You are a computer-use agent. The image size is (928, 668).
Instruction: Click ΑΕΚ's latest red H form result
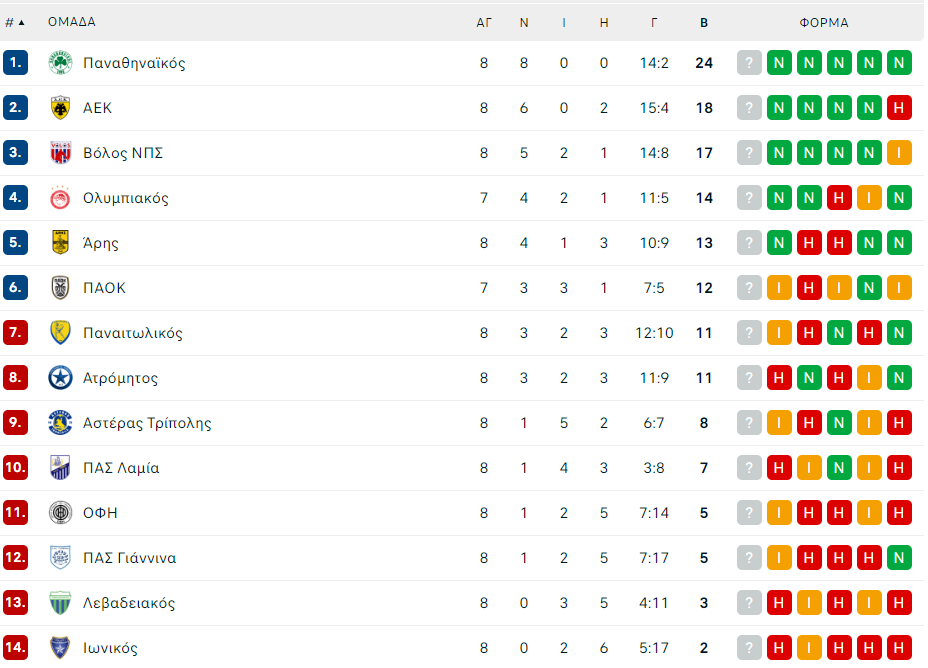[x=899, y=108]
